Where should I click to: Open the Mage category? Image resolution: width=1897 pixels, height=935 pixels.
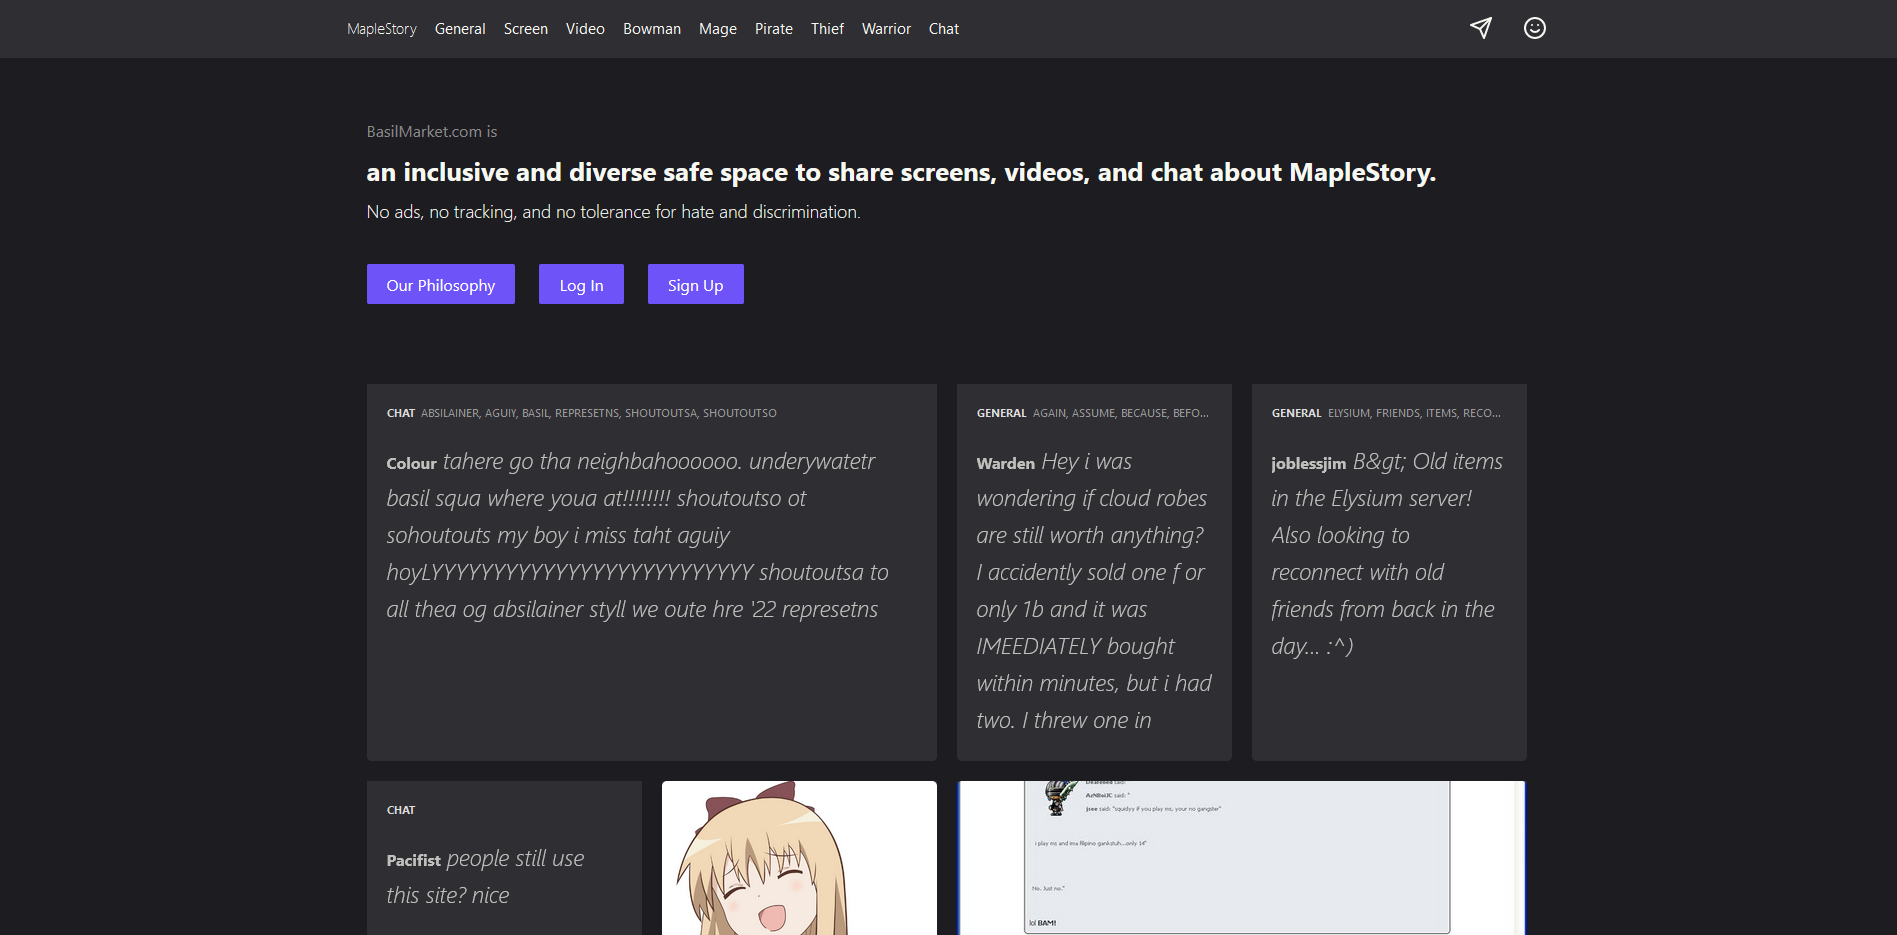tap(717, 29)
